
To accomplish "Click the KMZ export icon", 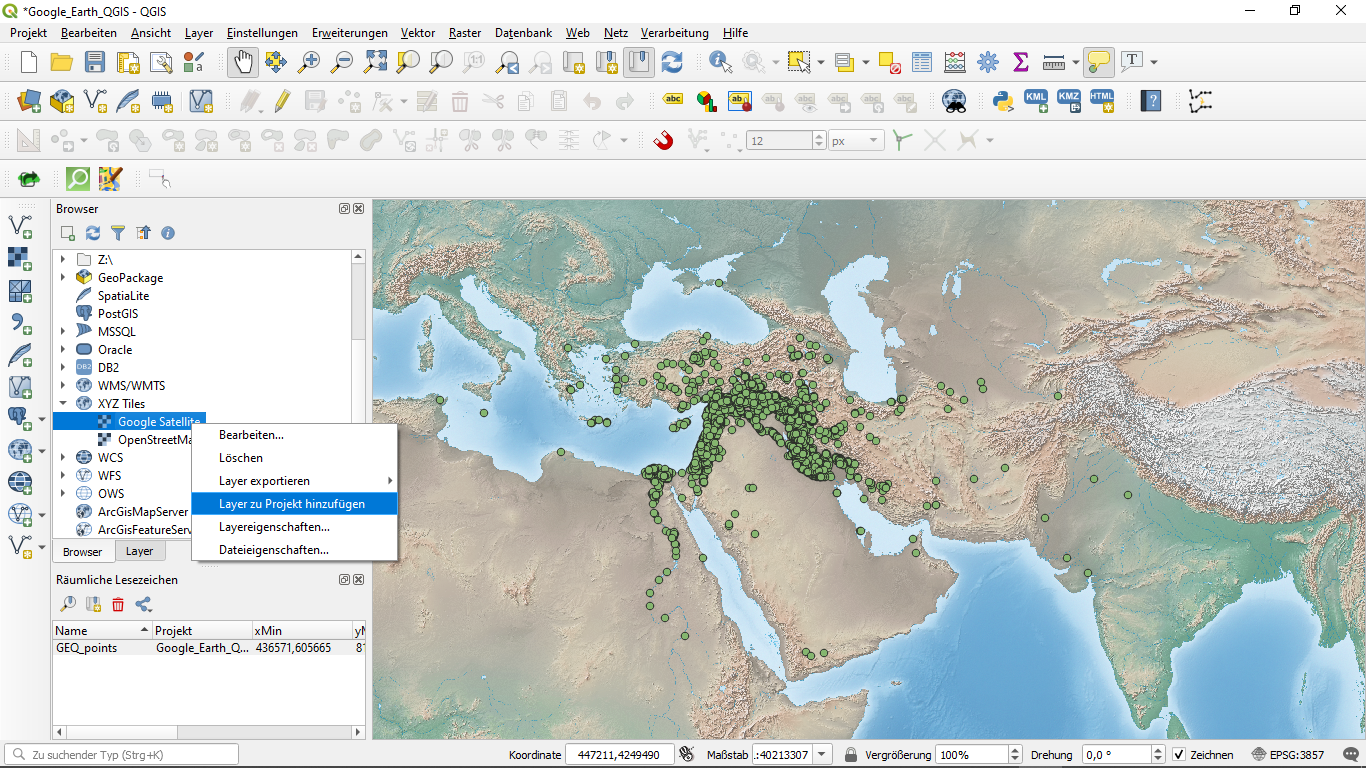I will (1069, 101).
